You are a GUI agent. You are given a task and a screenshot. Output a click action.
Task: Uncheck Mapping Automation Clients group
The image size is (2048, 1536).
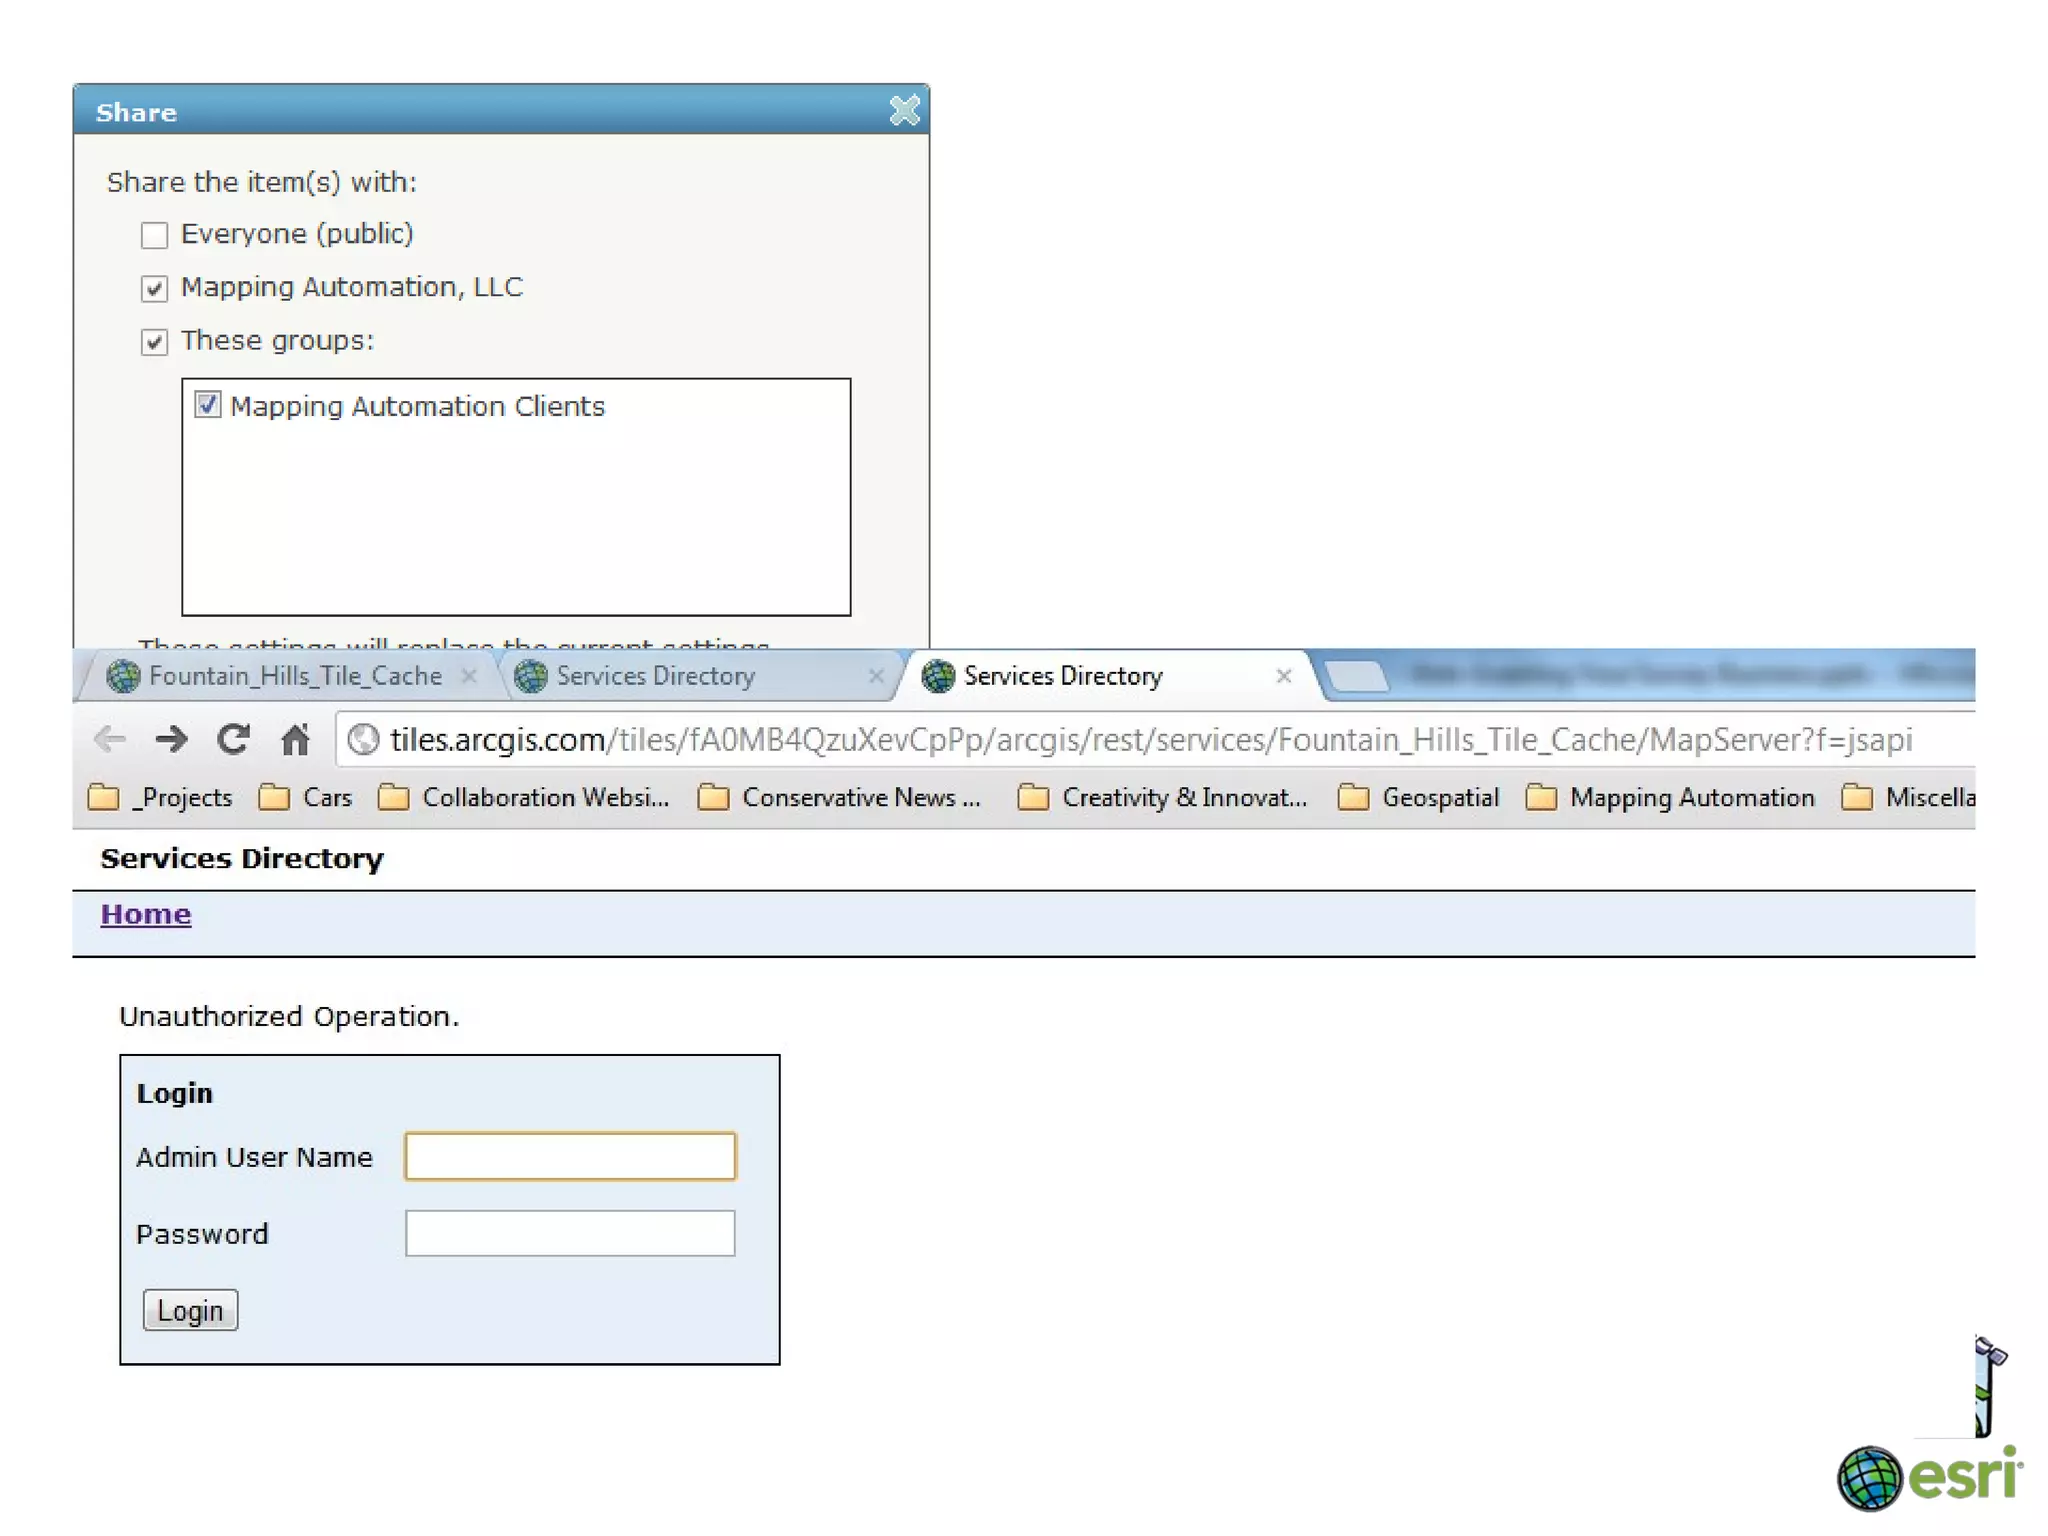(x=207, y=405)
